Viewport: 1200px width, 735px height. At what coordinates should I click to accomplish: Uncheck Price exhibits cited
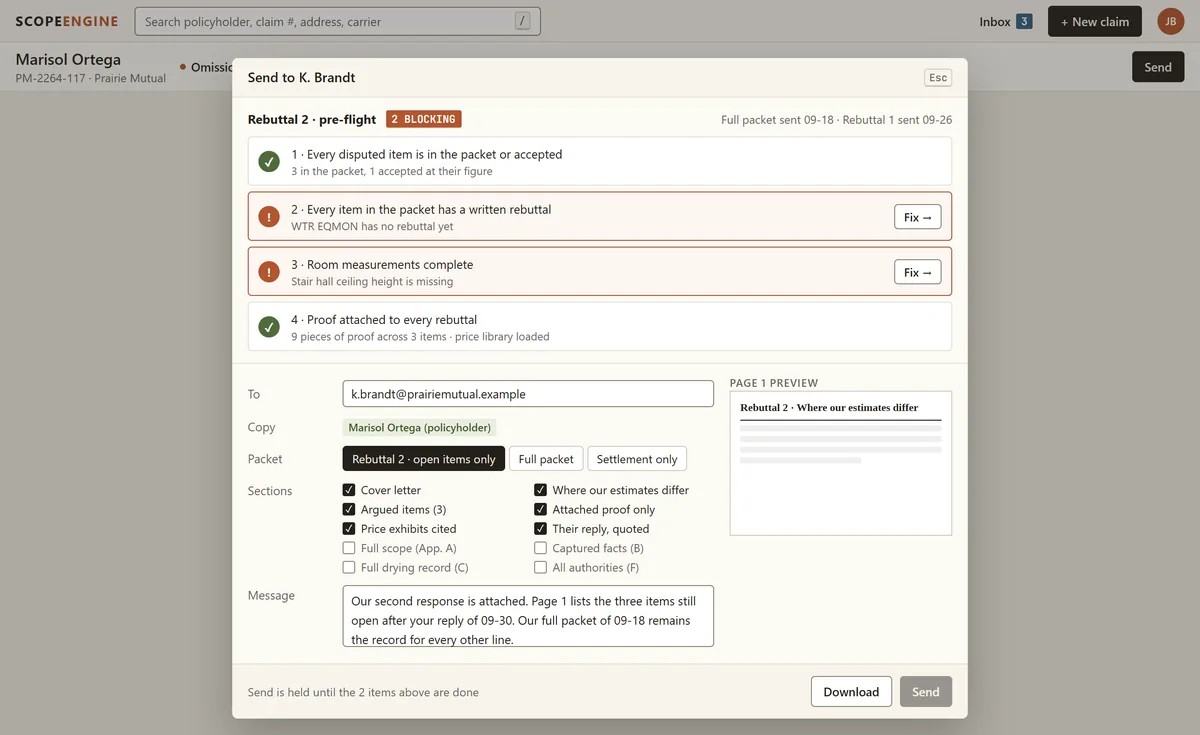point(349,529)
